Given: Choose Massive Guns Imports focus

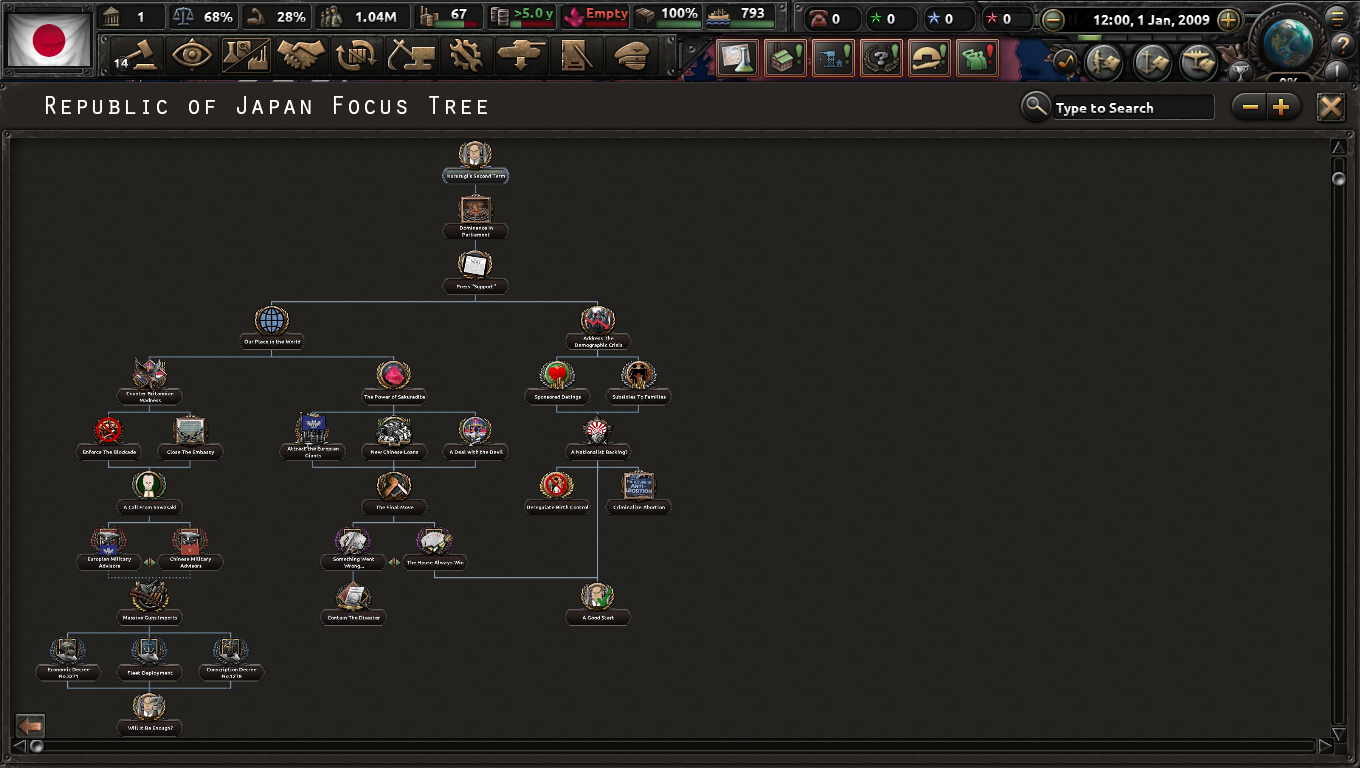Looking at the screenshot, I should tap(149, 604).
